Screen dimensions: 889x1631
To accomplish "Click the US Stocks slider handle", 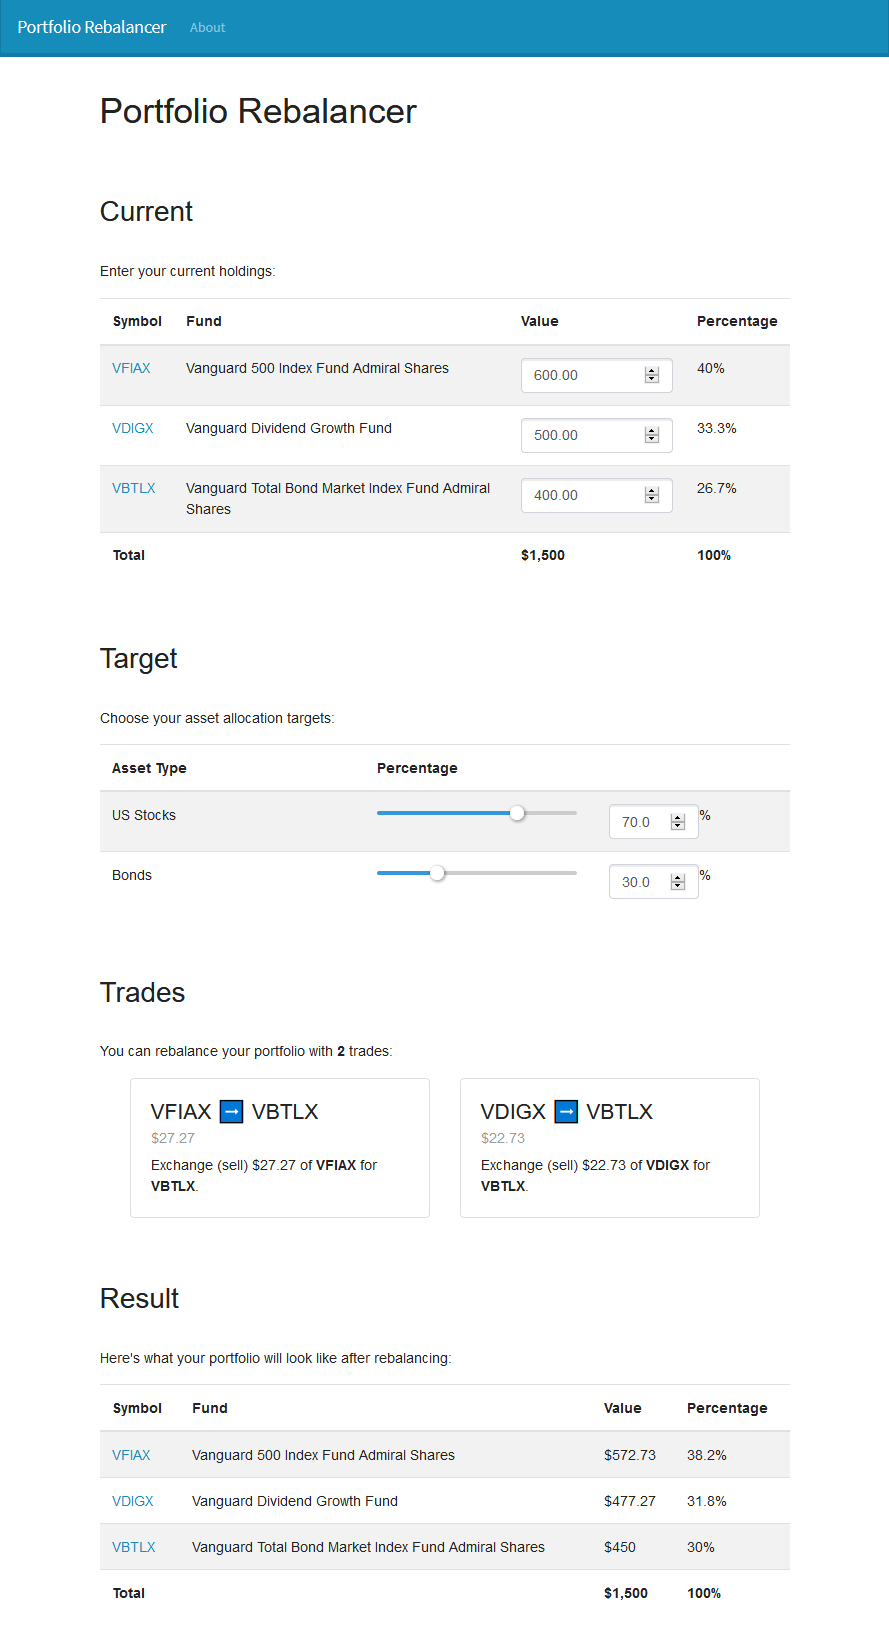I will (x=517, y=813).
